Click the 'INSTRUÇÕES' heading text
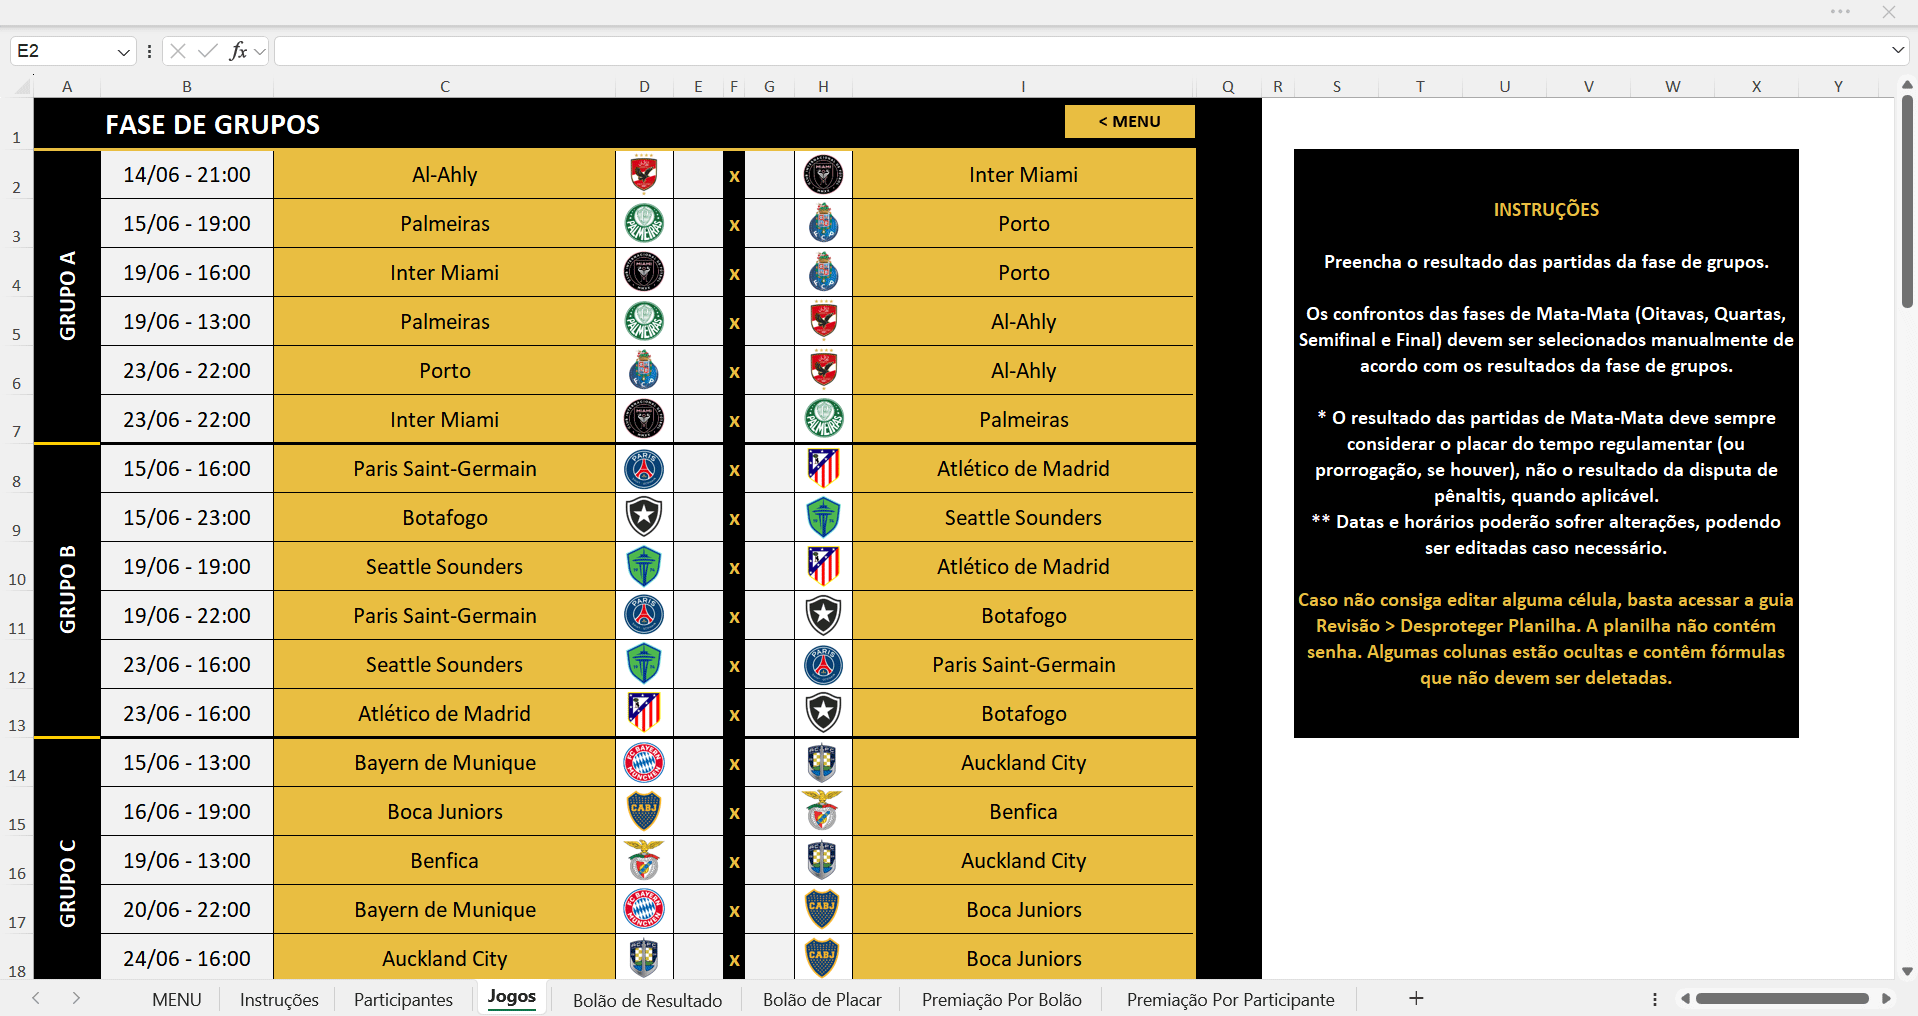Viewport: 1918px width, 1016px height. coord(1546,209)
